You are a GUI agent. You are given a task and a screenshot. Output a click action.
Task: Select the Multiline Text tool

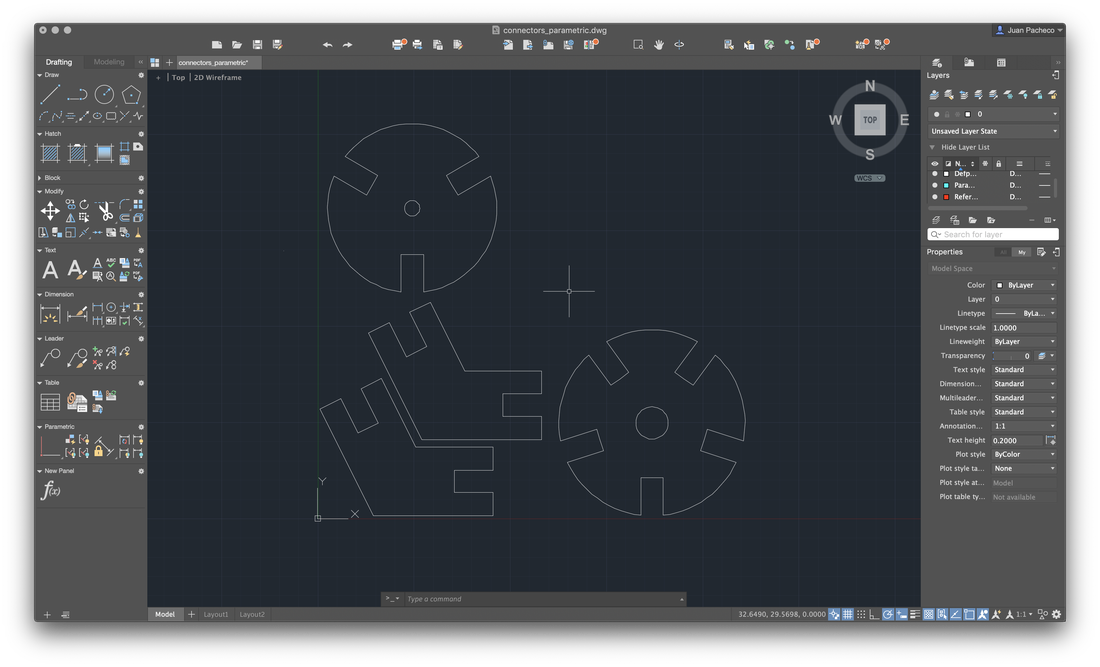tap(50, 269)
